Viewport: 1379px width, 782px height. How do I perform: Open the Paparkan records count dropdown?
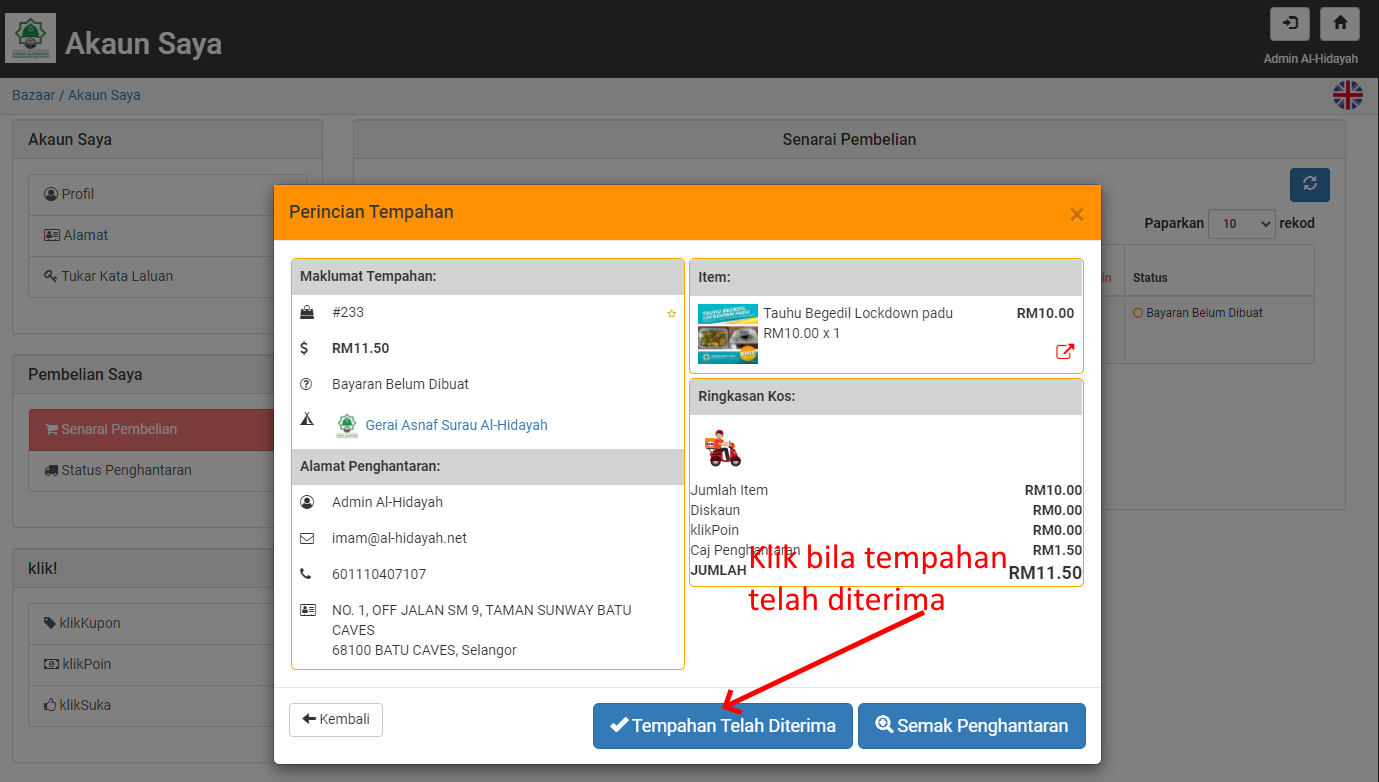[1241, 224]
